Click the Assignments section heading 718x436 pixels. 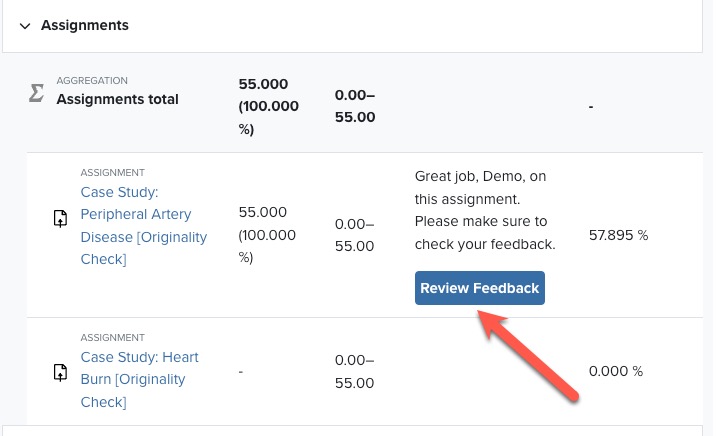tap(85, 25)
